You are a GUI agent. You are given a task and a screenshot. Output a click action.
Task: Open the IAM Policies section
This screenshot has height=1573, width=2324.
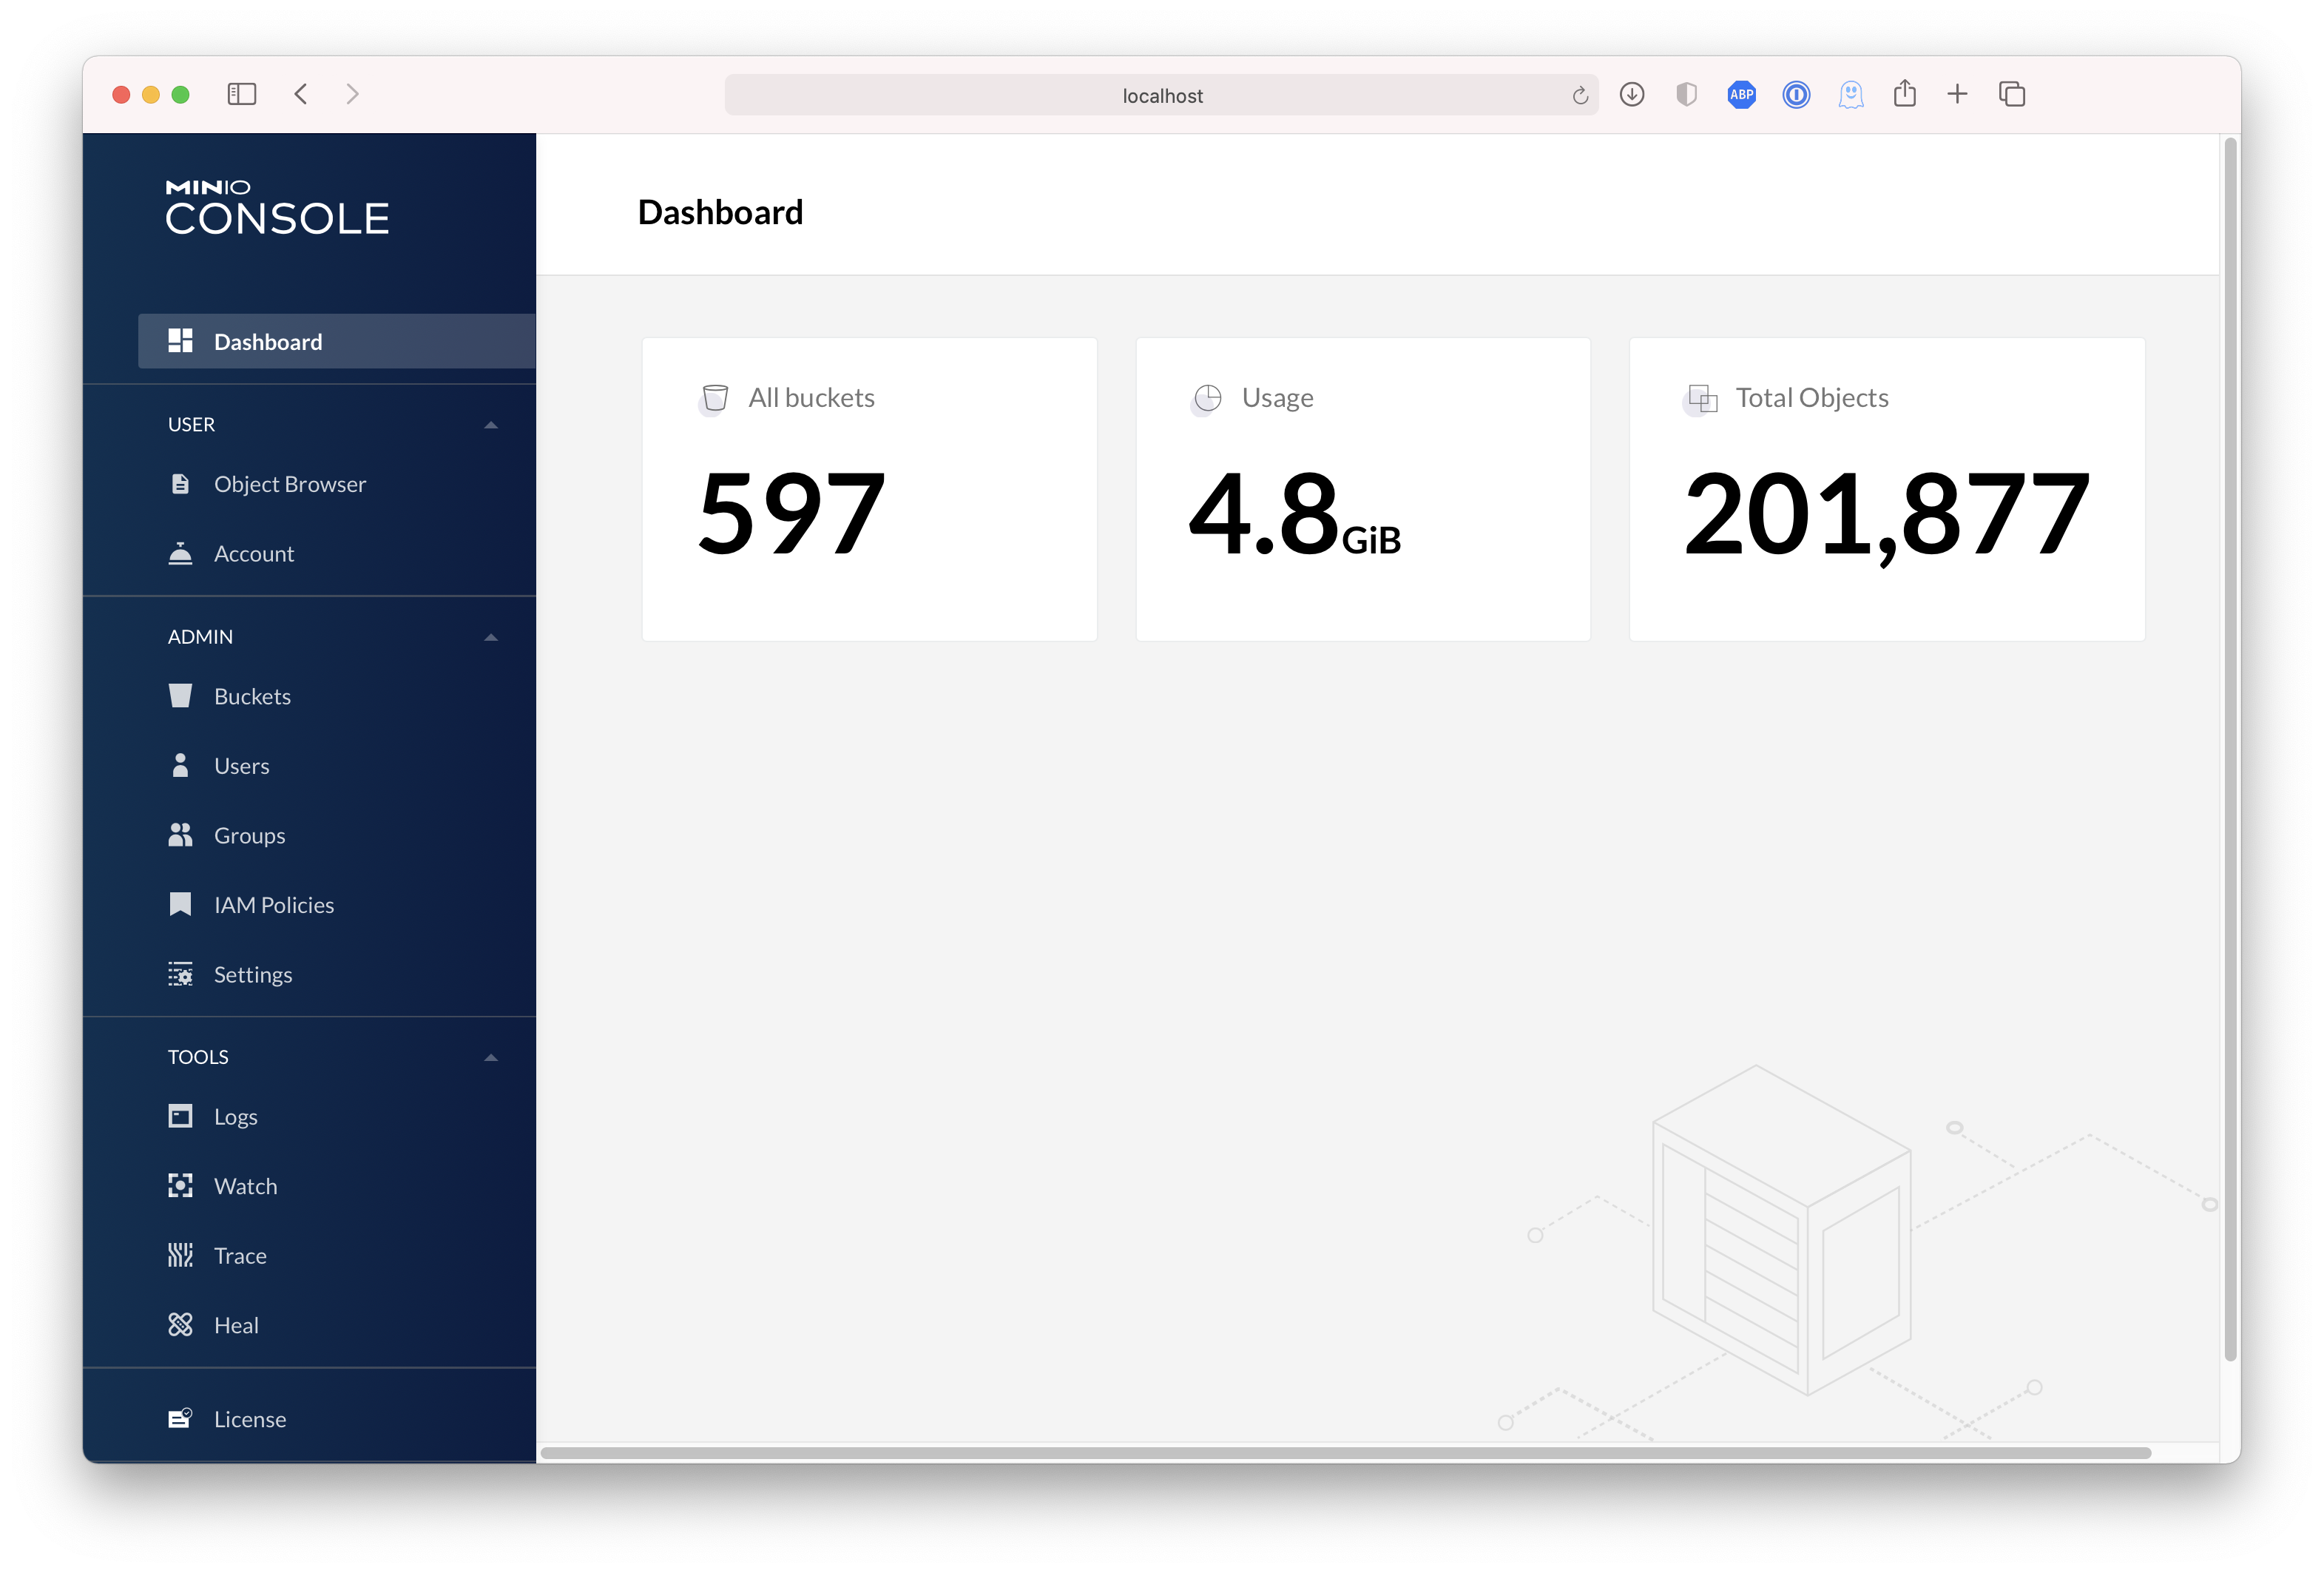[x=274, y=904]
